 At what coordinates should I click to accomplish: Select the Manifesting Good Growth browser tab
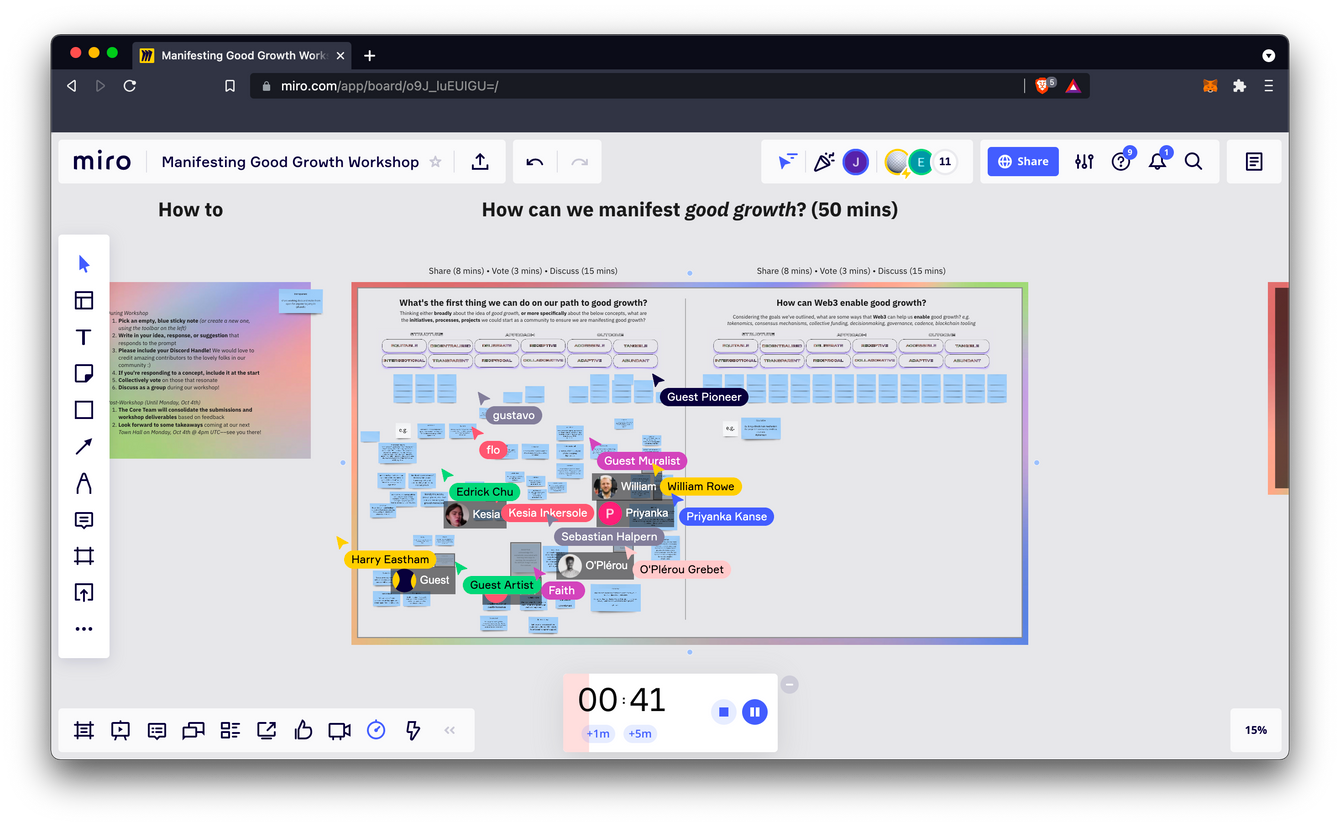[x=240, y=56]
